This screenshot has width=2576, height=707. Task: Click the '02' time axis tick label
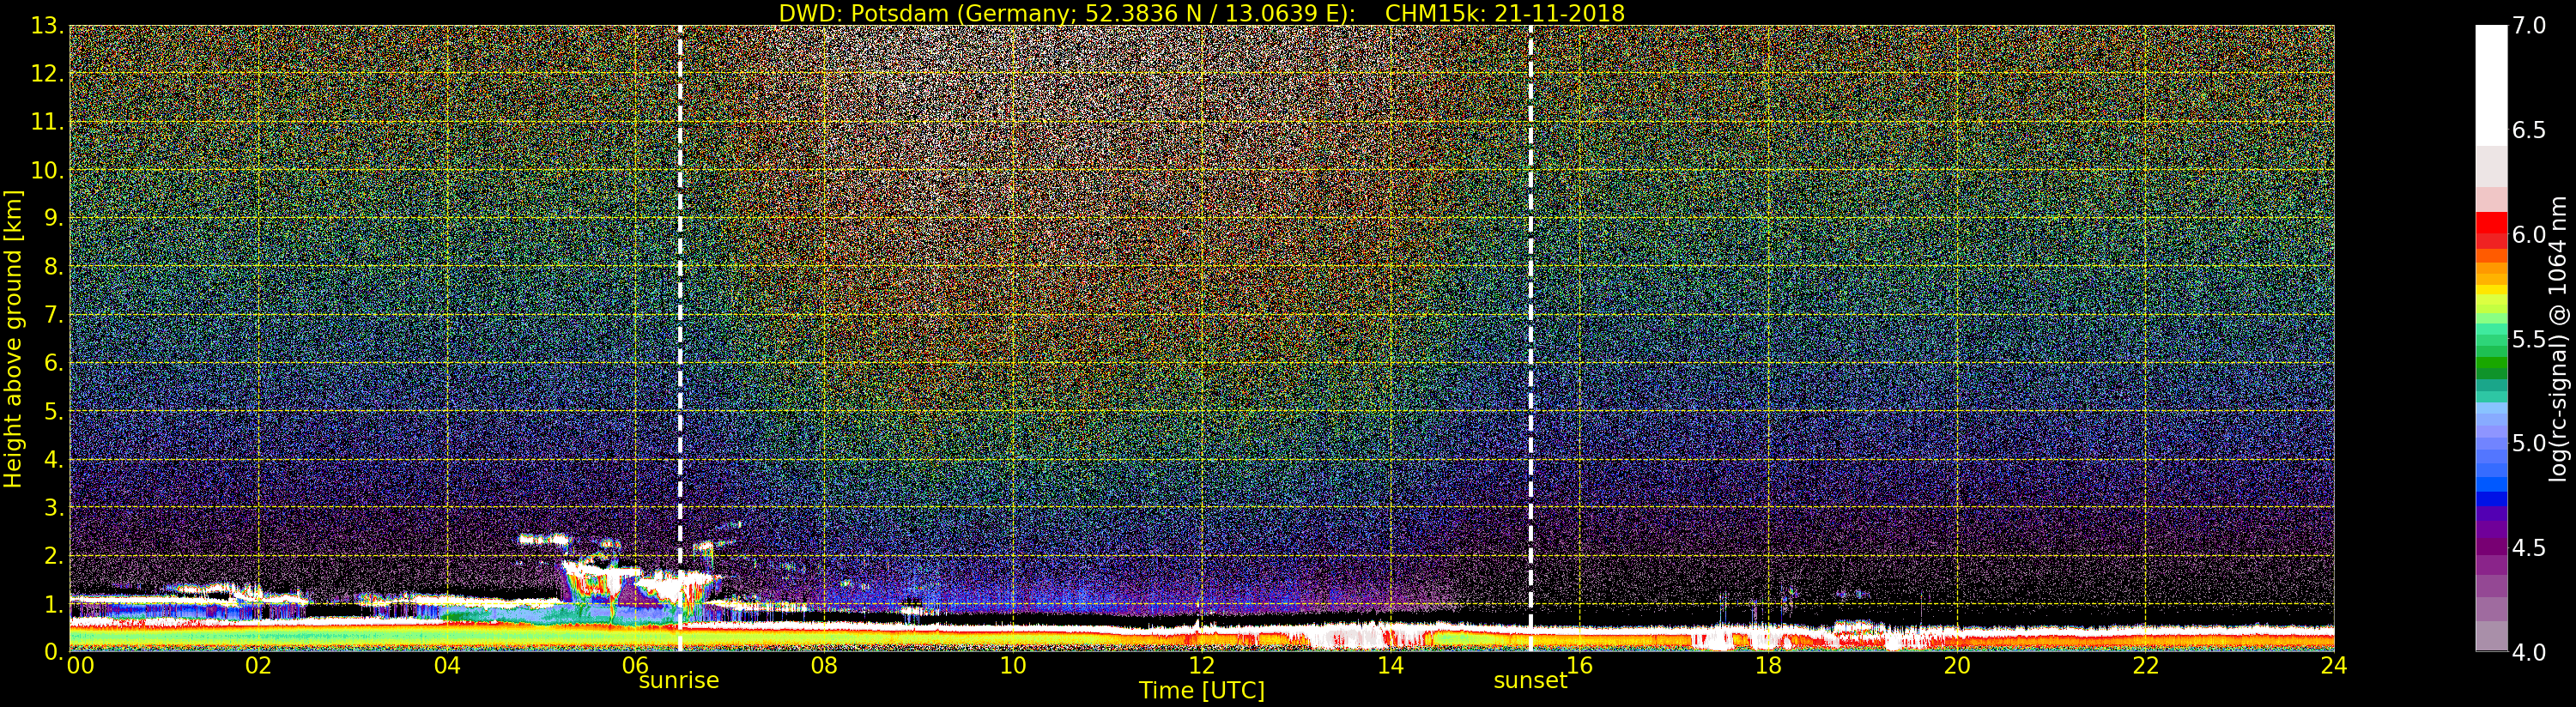click(258, 665)
